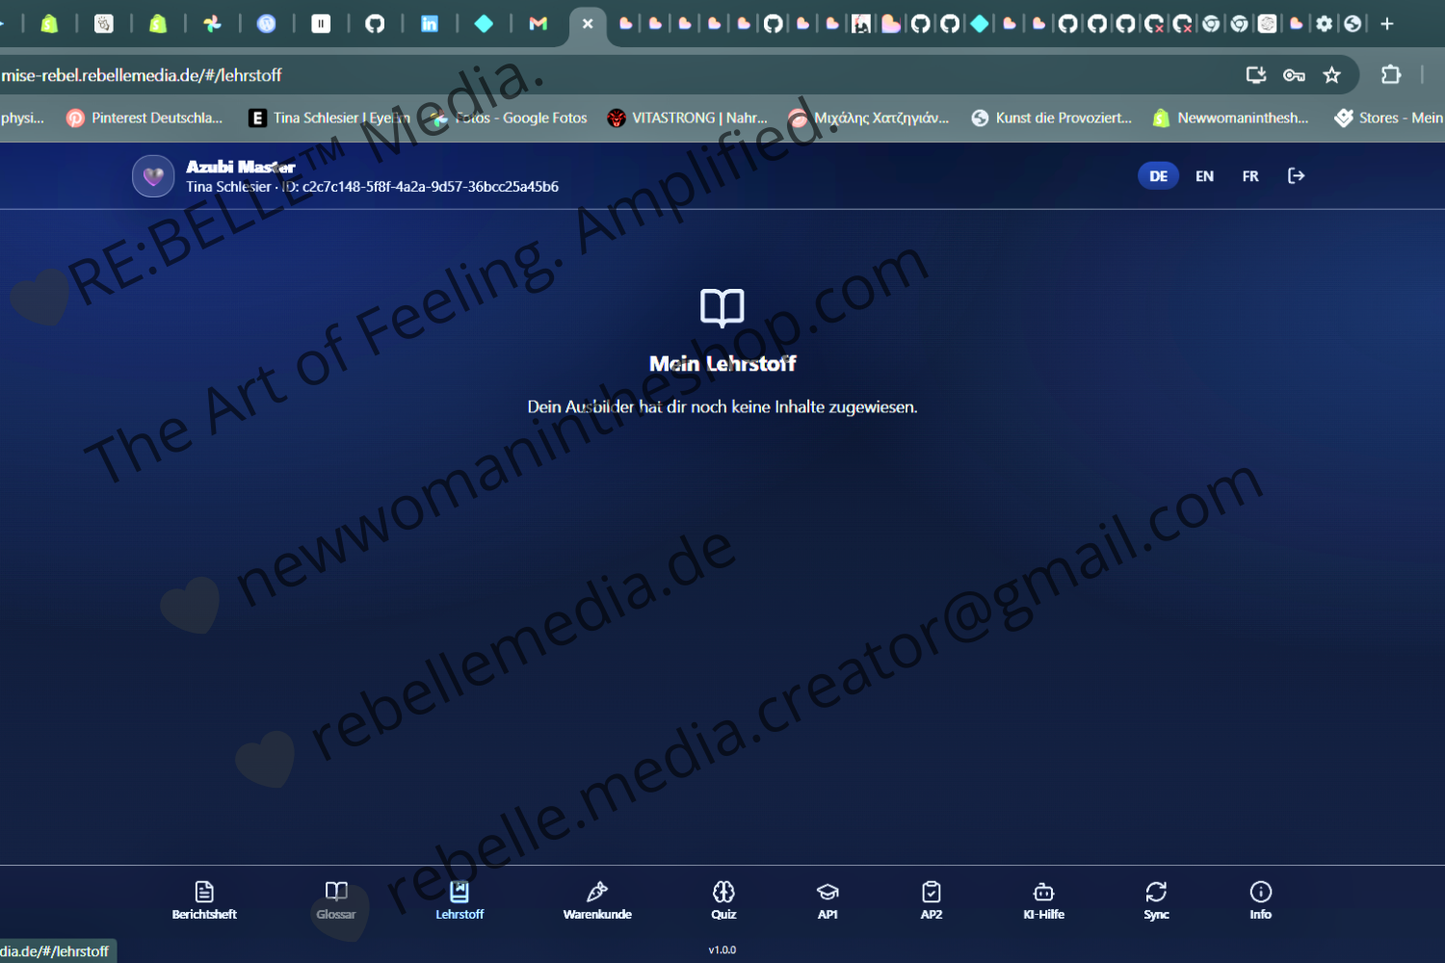The width and height of the screenshot is (1445, 963).
Task: Open the Info section
Action: (x=1260, y=899)
